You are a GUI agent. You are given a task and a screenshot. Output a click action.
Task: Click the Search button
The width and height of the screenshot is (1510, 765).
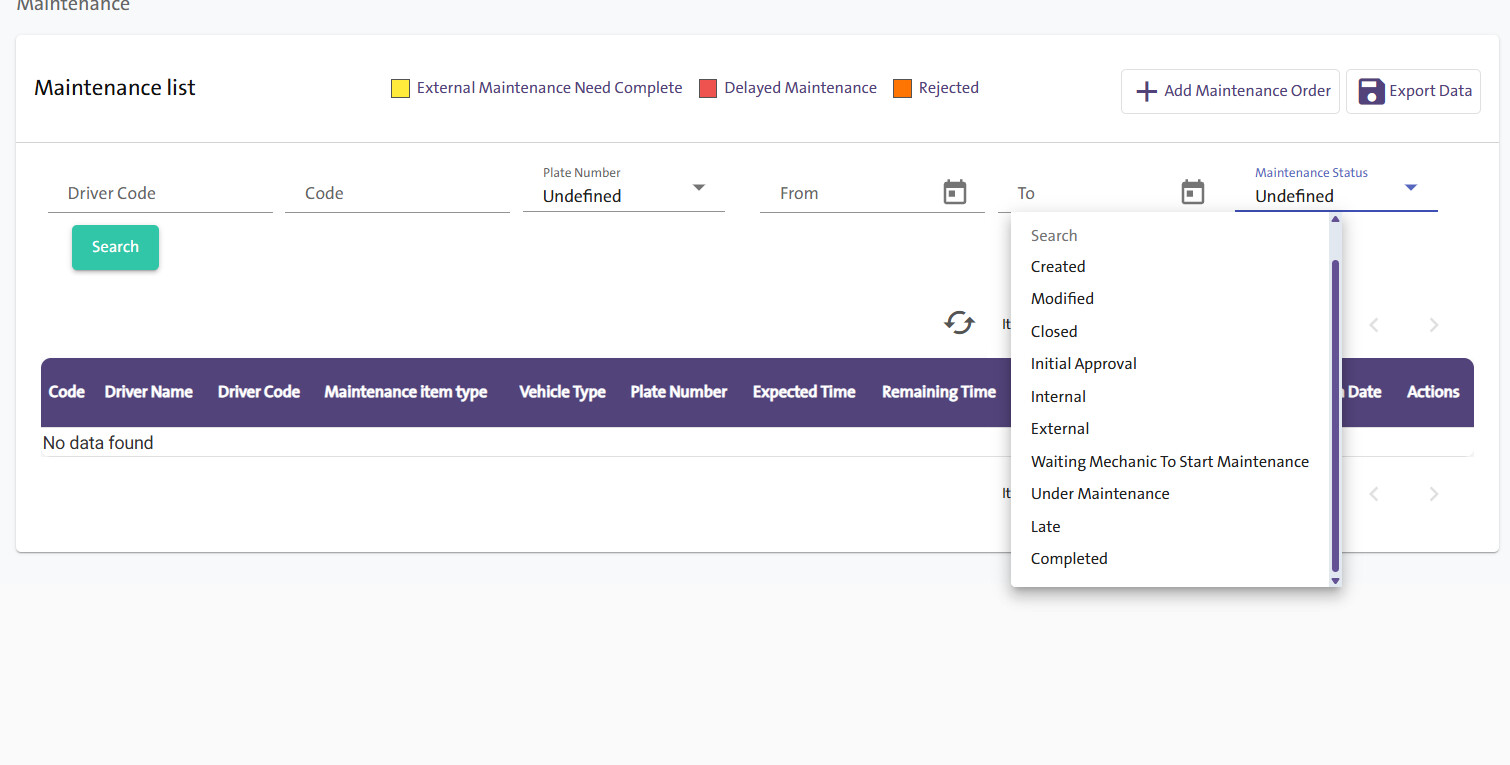(115, 247)
